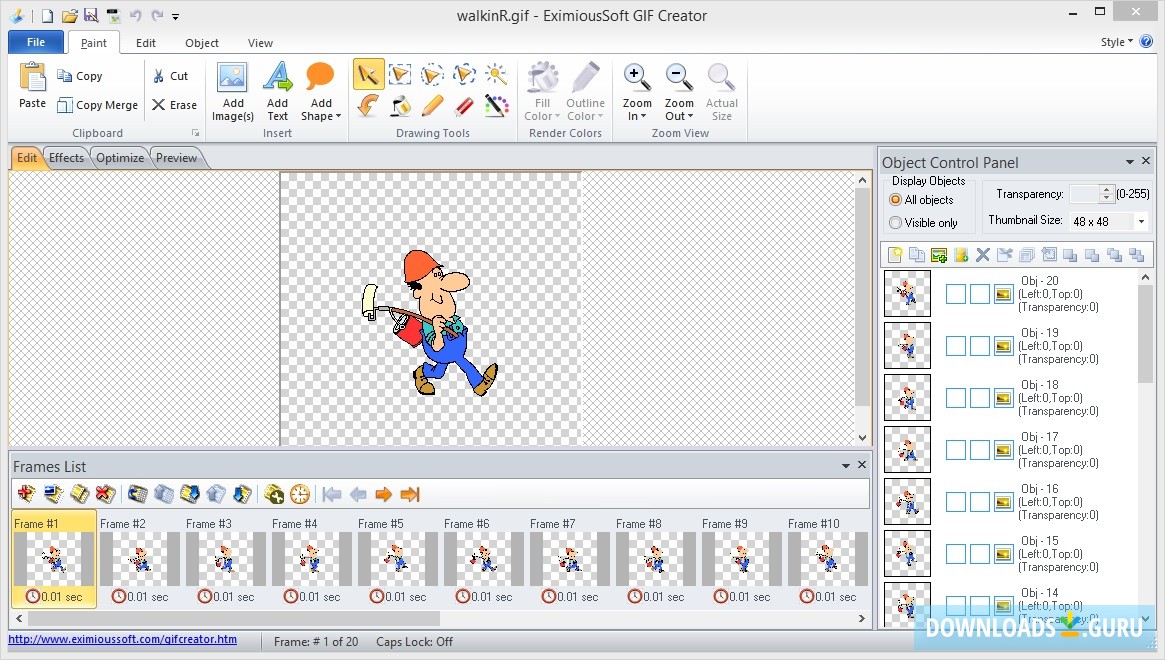Select the All objects radio button
This screenshot has height=660, width=1165.
tap(897, 200)
